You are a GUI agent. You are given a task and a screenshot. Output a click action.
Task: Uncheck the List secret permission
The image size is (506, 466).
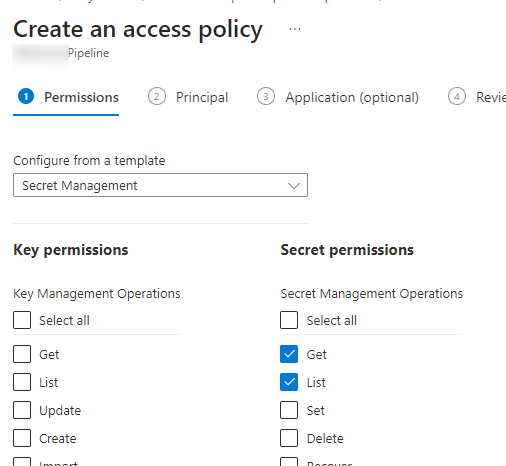tap(289, 382)
